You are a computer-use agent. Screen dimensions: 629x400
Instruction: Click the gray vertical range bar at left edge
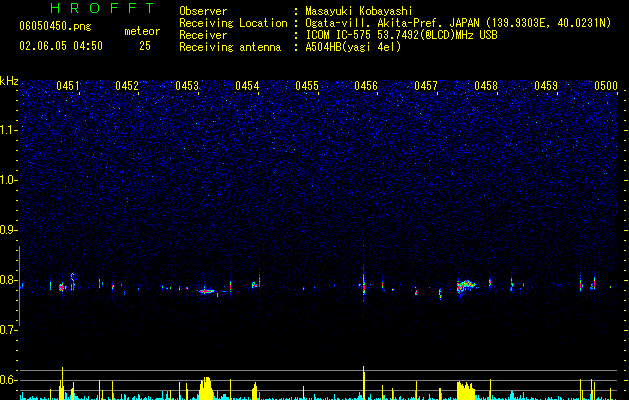[x=20, y=286]
